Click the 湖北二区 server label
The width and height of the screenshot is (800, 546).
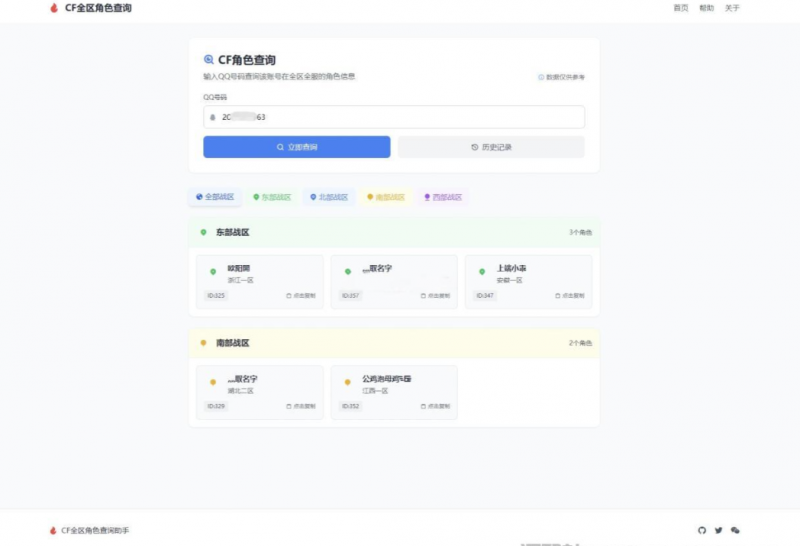[240, 391]
